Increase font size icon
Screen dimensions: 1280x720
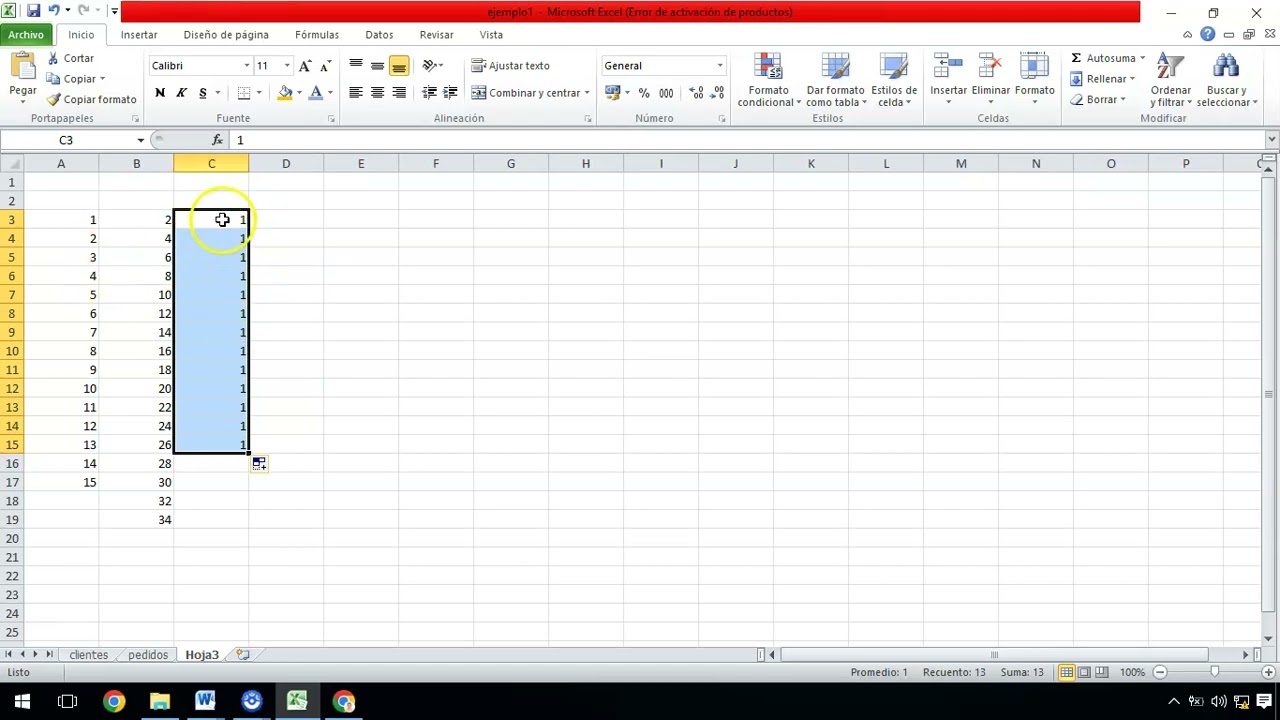[x=305, y=66]
